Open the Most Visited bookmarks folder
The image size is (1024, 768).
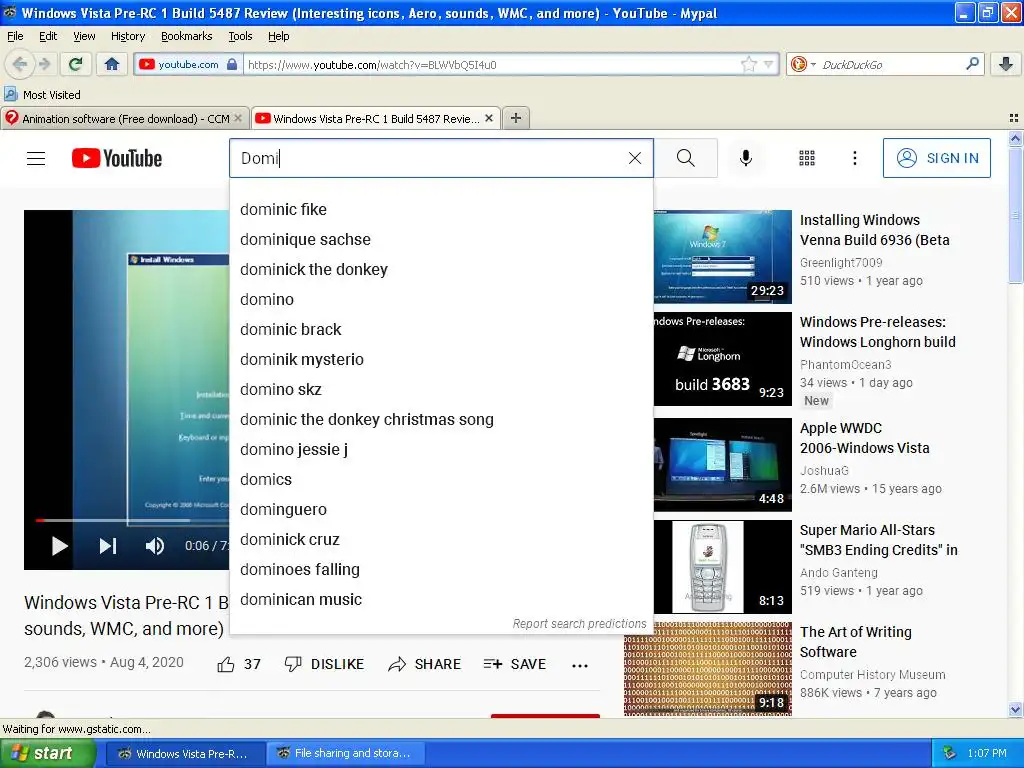tap(42, 95)
